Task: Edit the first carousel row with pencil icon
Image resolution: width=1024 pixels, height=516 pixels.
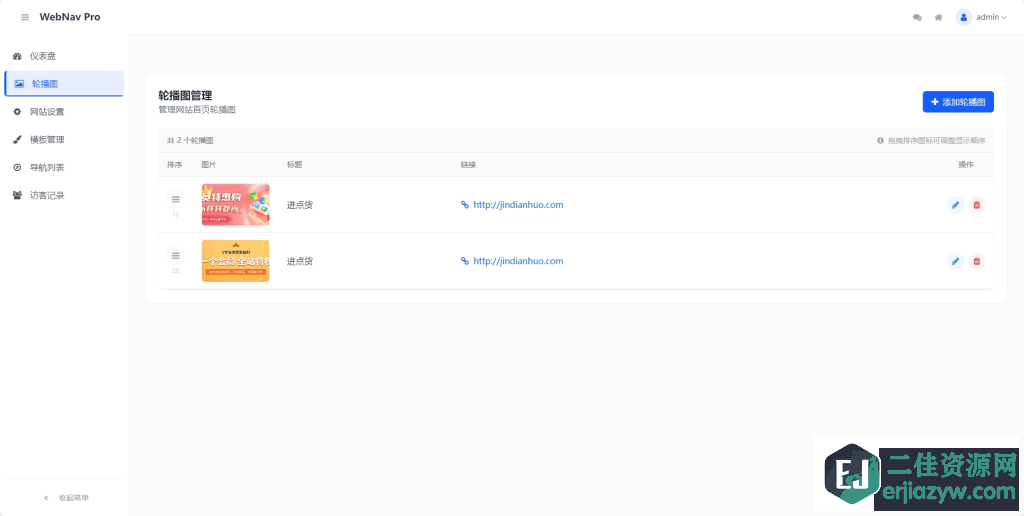Action: 955,205
